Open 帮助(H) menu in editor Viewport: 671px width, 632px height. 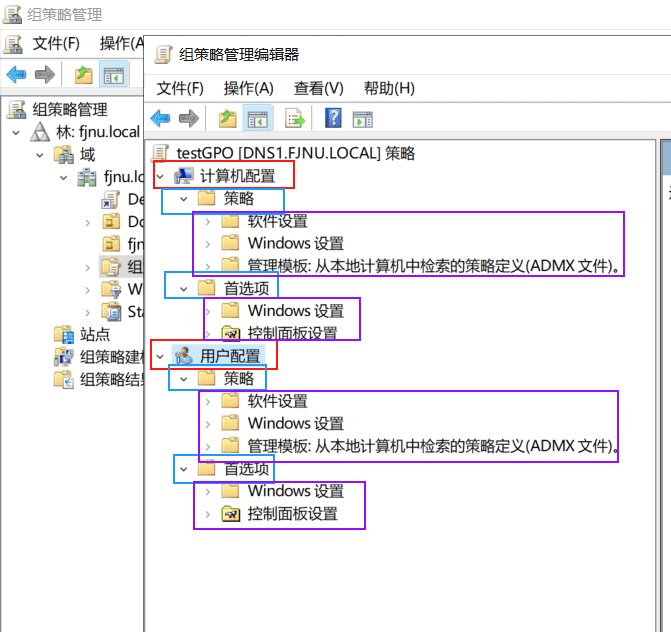pyautogui.click(x=389, y=88)
